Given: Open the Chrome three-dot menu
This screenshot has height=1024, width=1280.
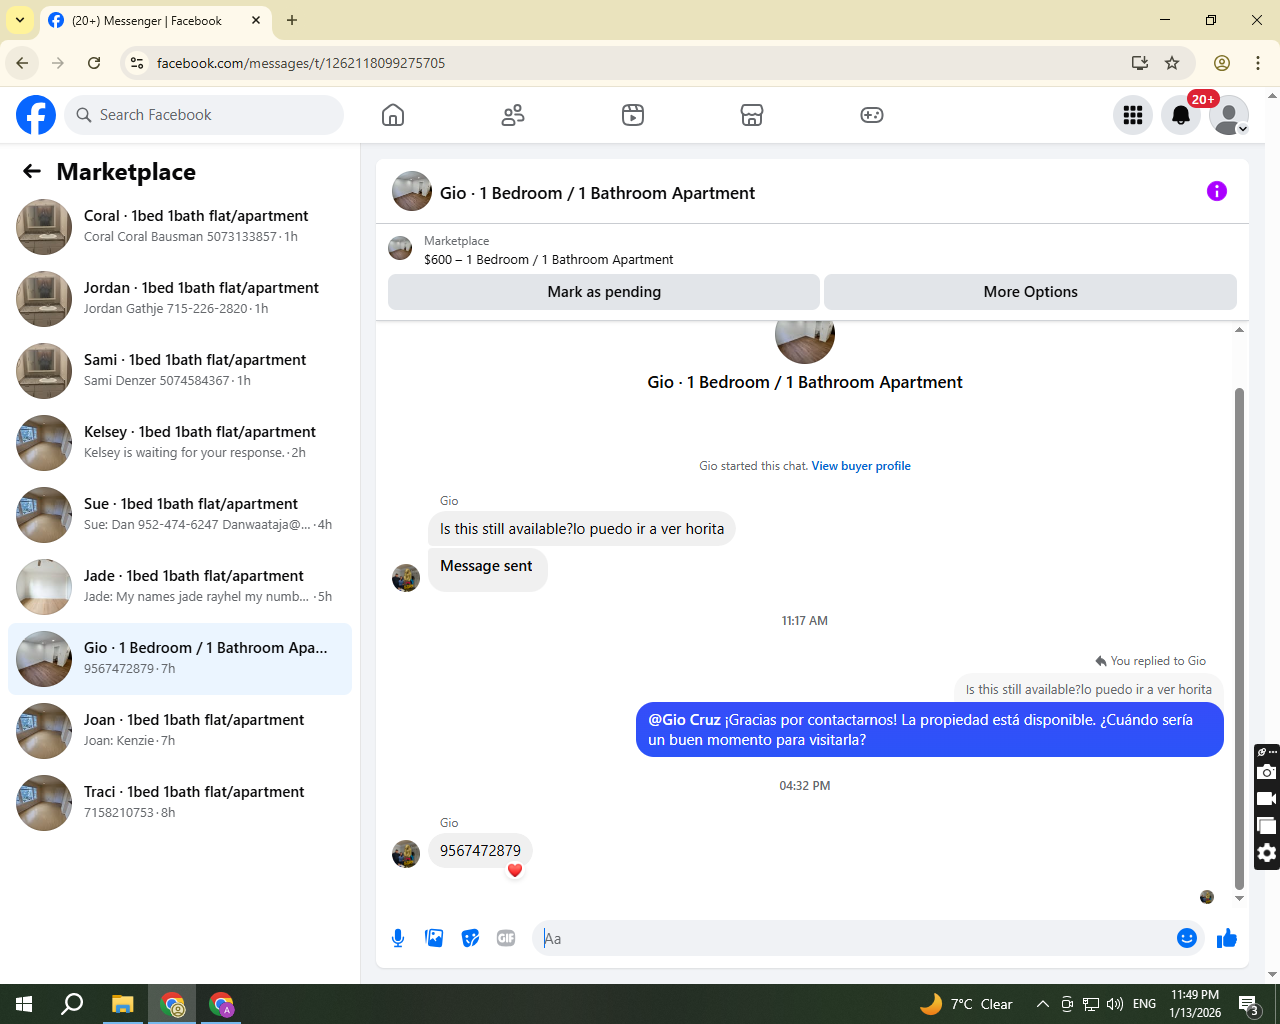Looking at the screenshot, I should click(x=1258, y=63).
